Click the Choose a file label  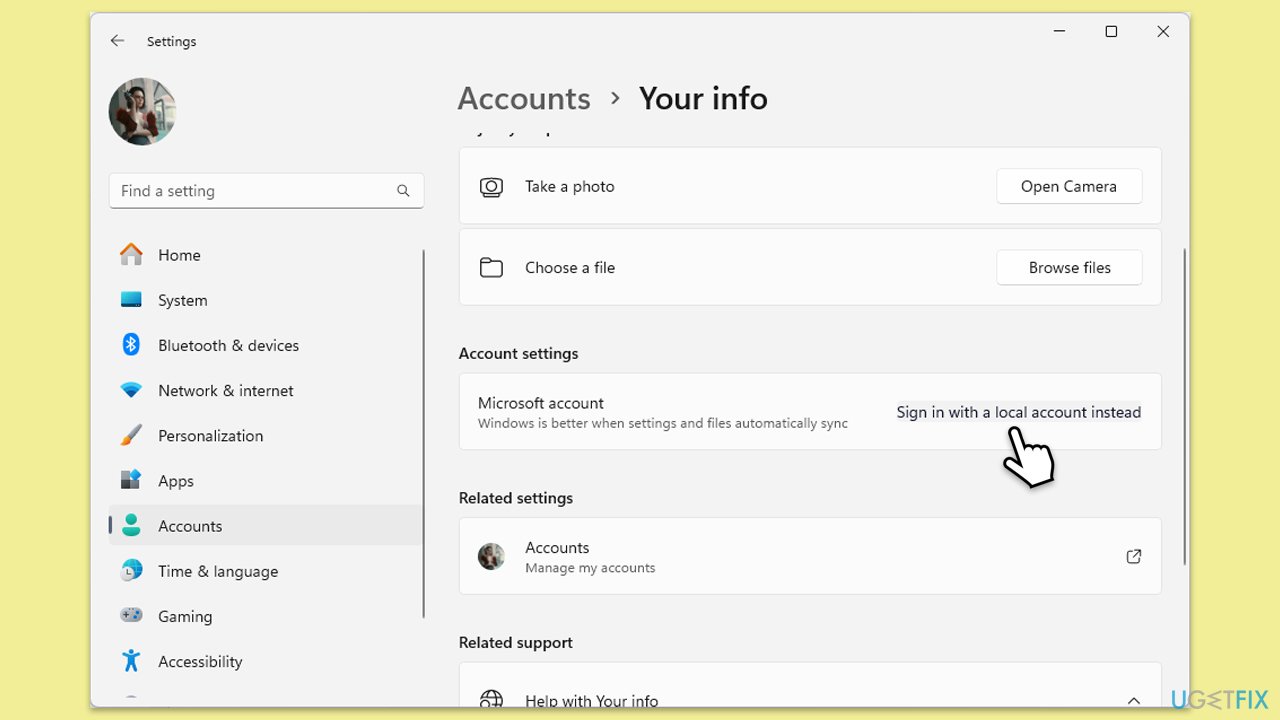(x=570, y=267)
